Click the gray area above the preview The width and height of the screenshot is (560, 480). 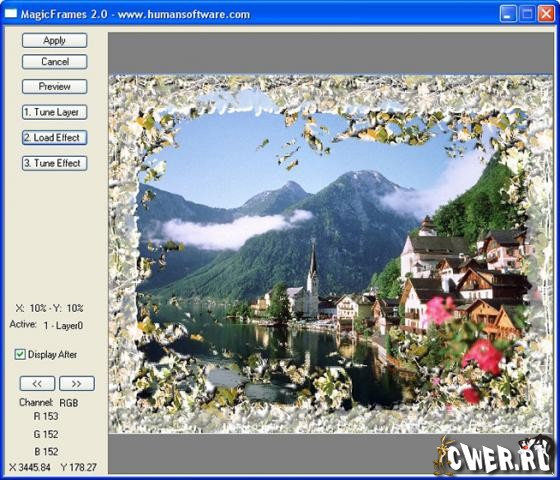pos(330,53)
